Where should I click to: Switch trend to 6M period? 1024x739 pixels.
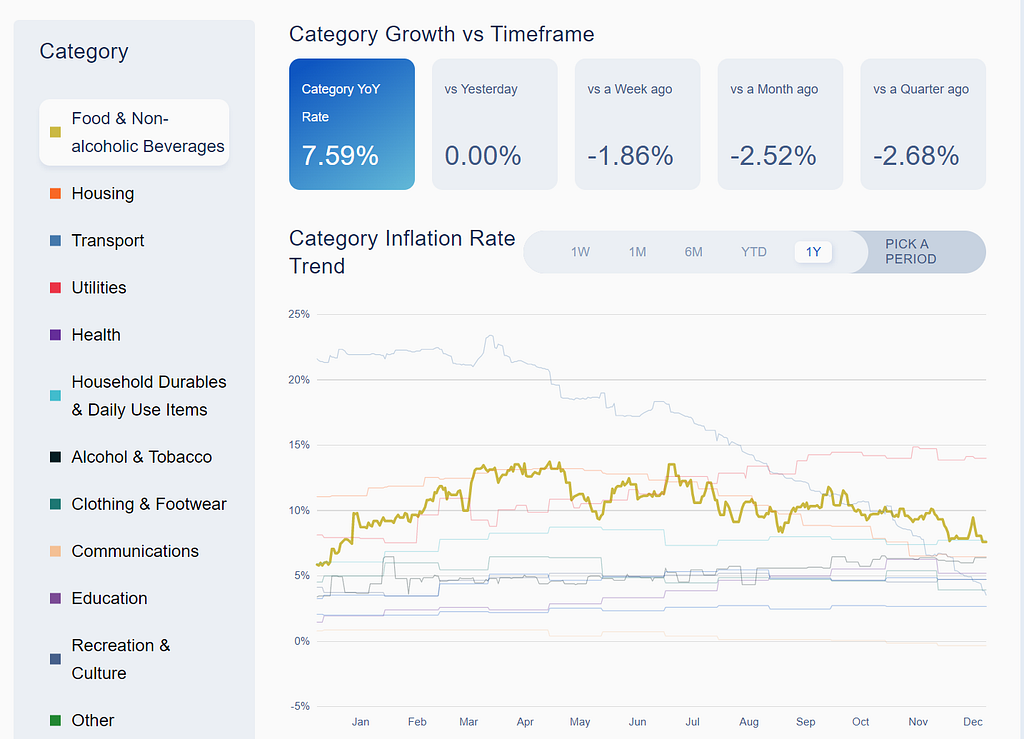click(x=694, y=252)
